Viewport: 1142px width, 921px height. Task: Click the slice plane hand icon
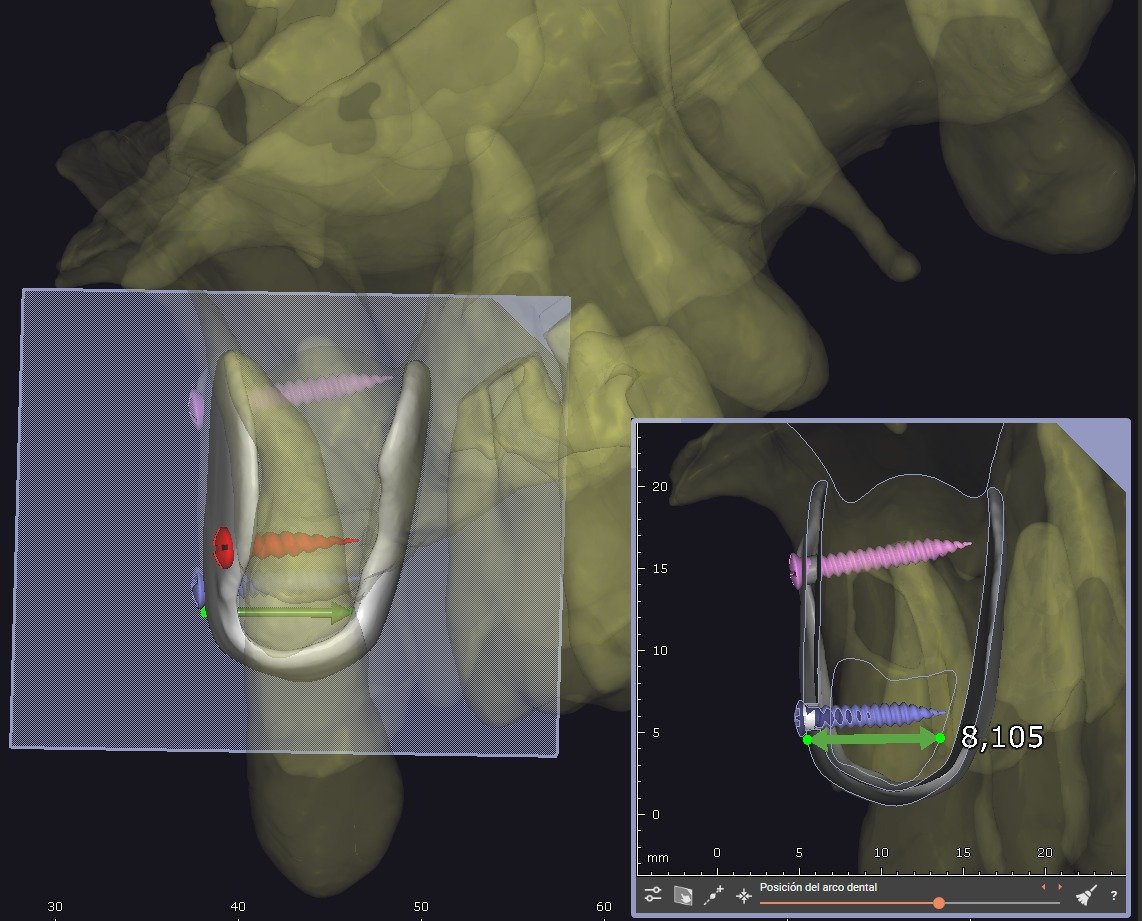[x=684, y=896]
